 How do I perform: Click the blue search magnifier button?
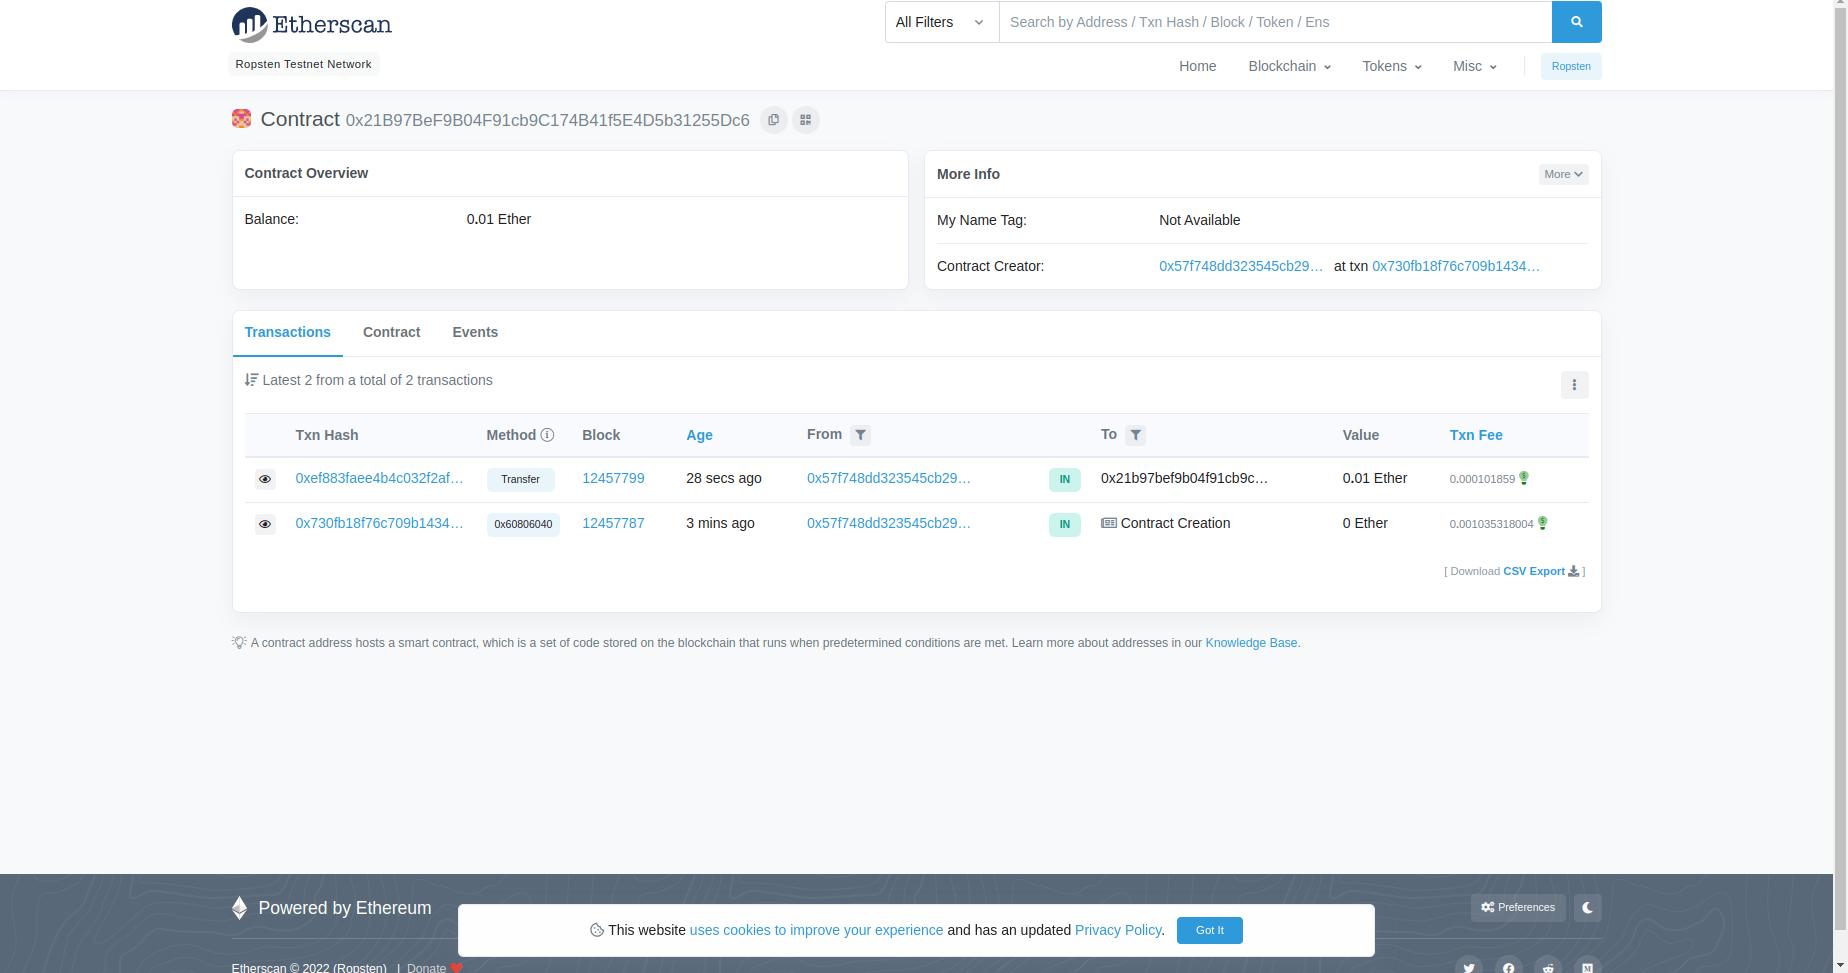click(x=1576, y=22)
